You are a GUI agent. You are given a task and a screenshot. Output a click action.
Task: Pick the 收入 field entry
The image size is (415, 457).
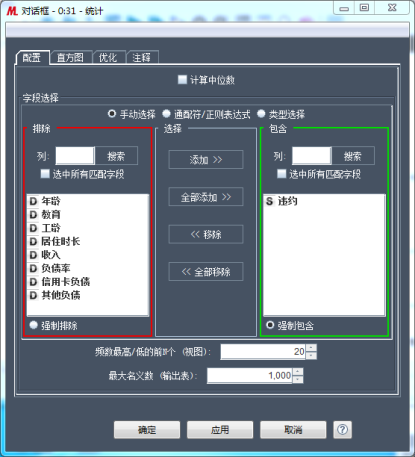tap(87, 255)
